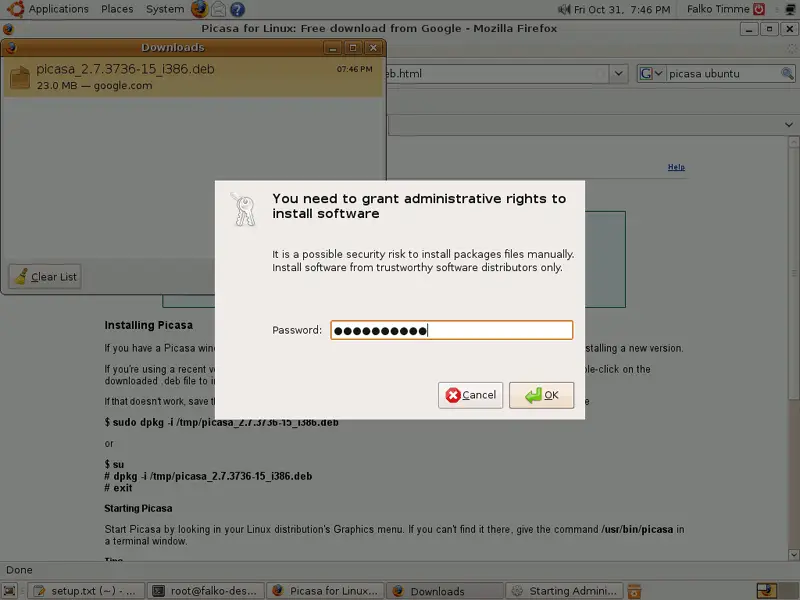
Task: Follow the Help link on the Picasa page
Action: (x=676, y=167)
